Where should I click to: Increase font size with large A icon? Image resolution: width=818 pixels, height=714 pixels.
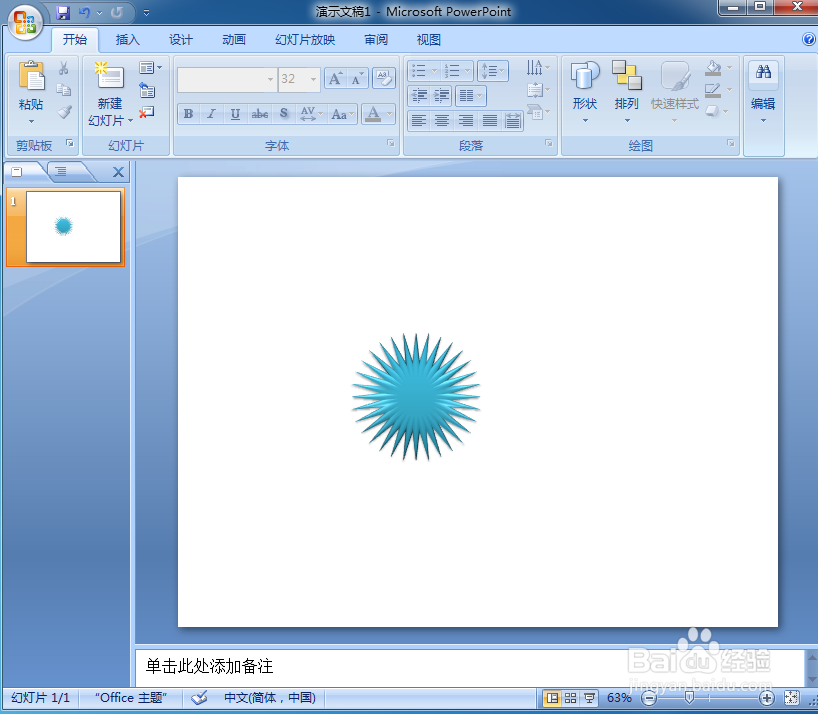[x=335, y=79]
